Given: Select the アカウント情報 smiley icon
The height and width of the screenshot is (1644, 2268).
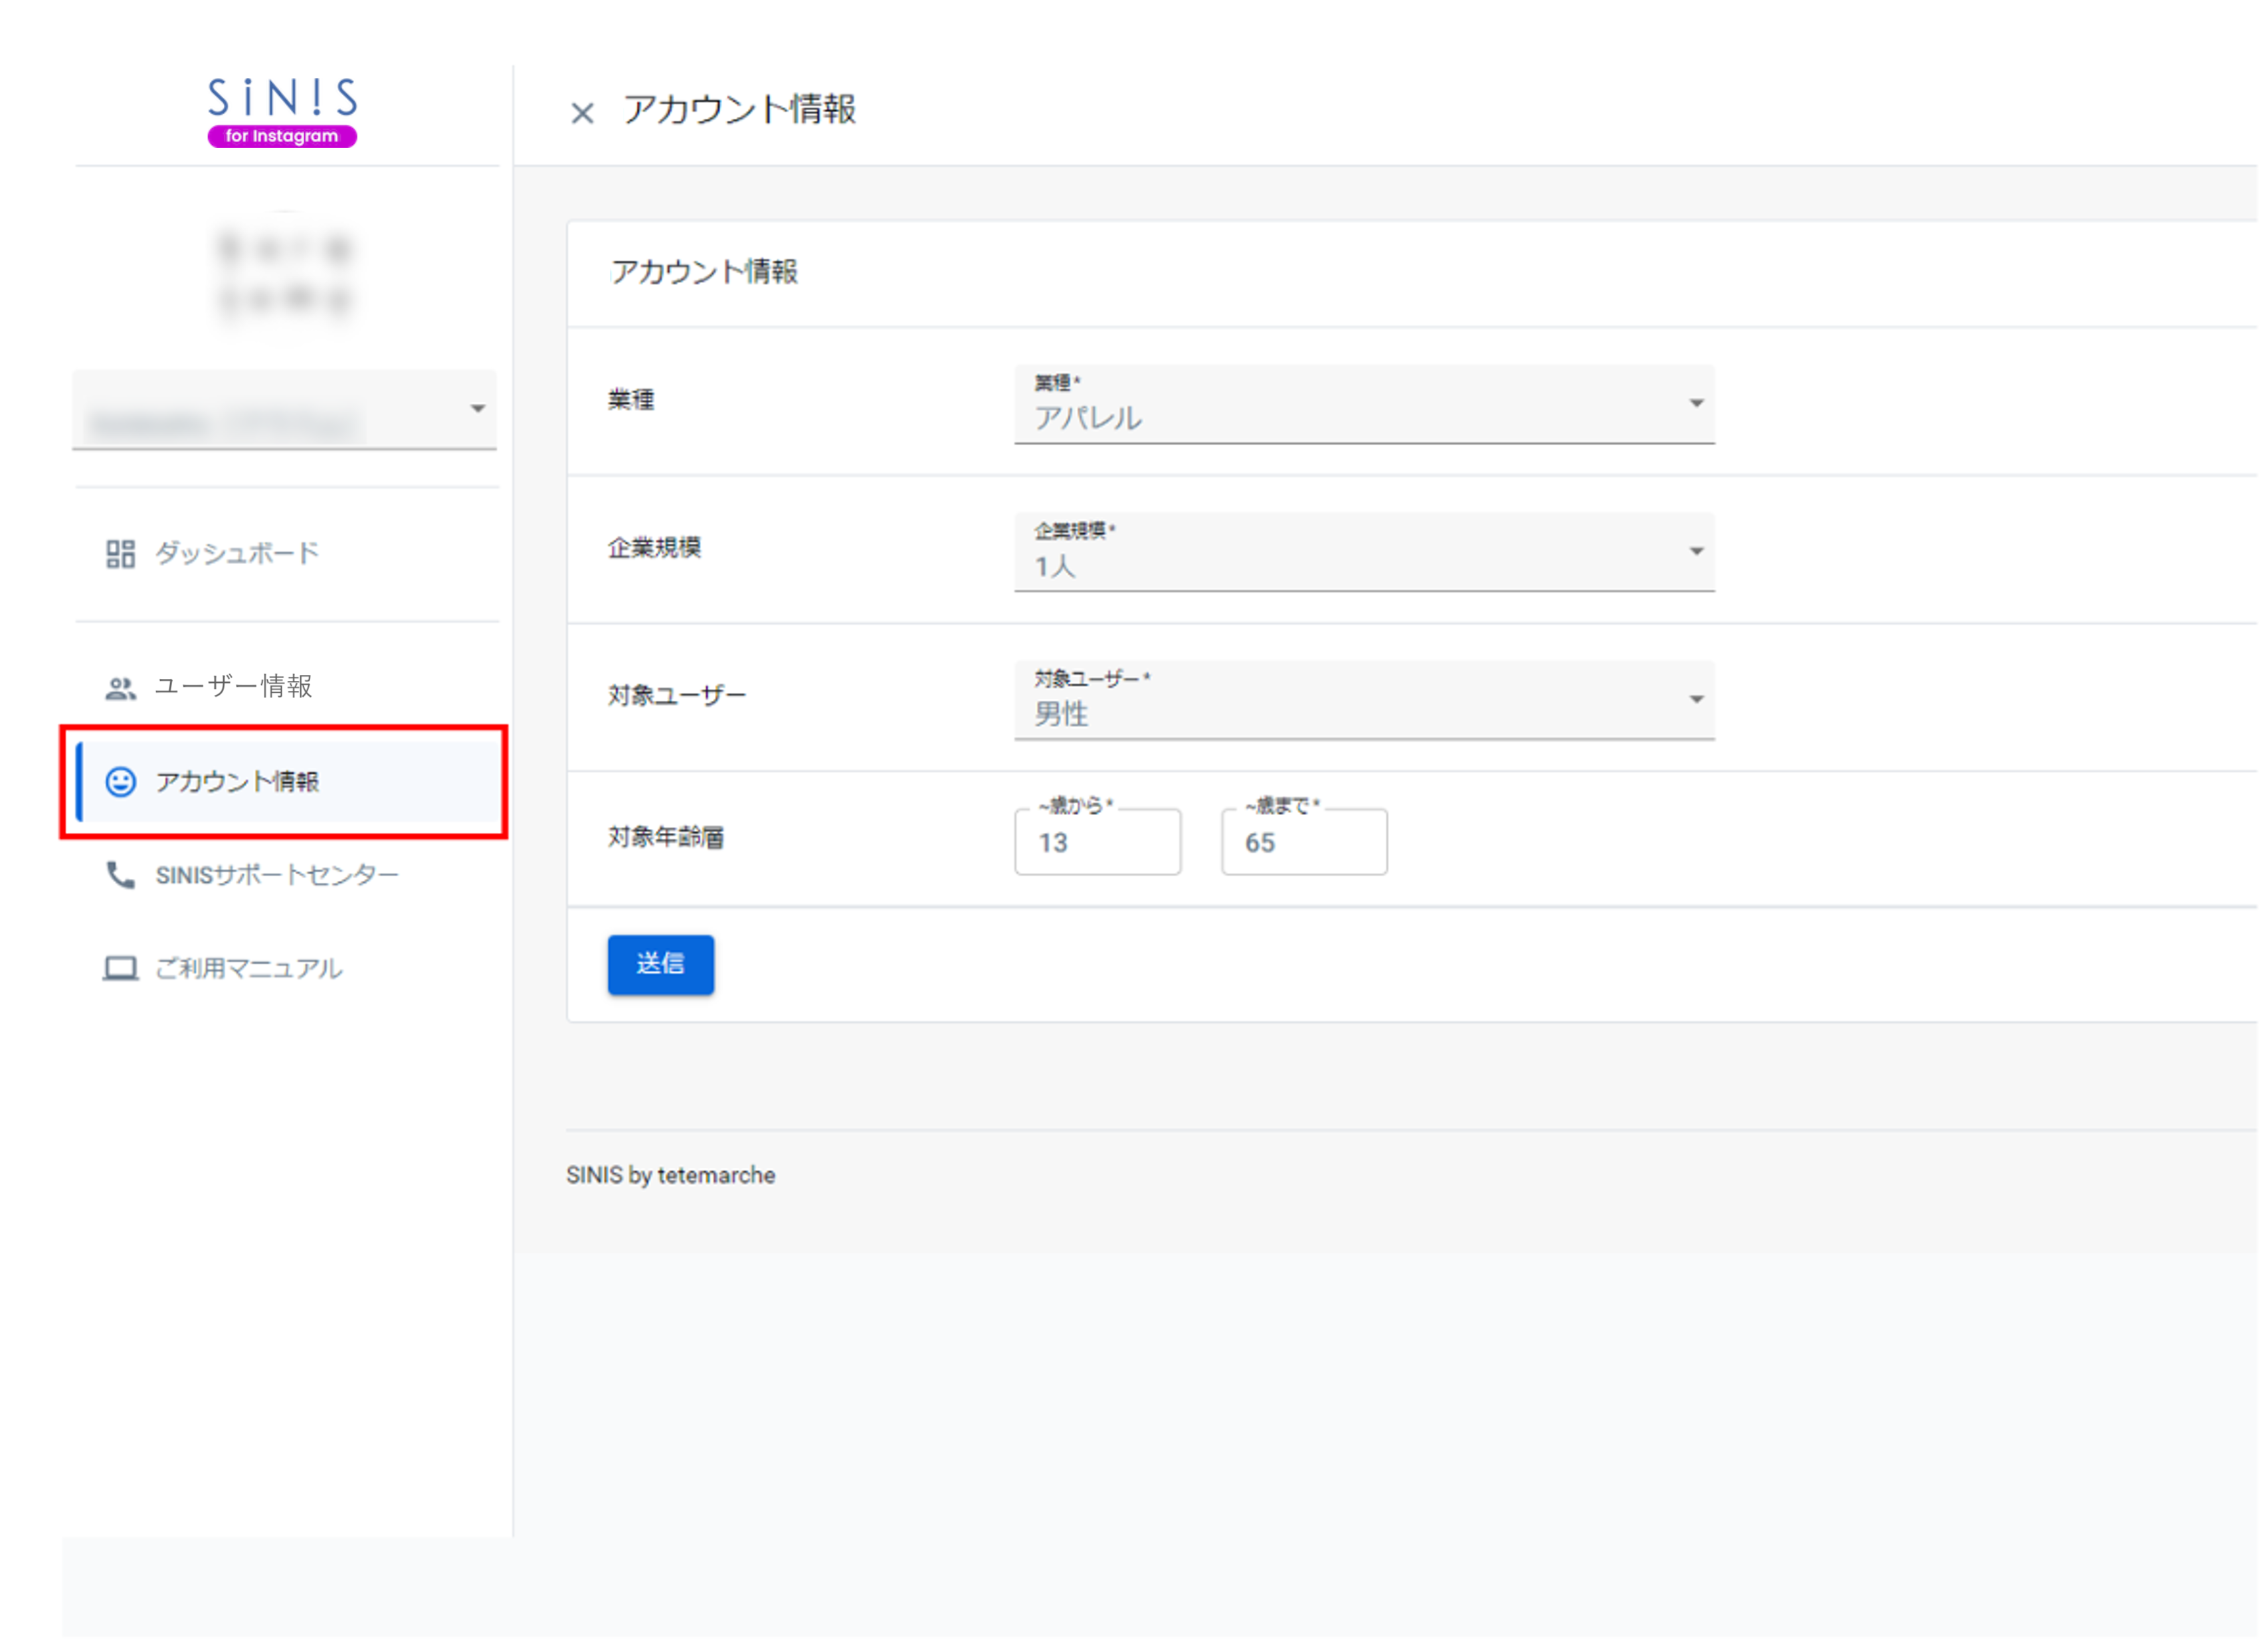Looking at the screenshot, I should coord(119,783).
